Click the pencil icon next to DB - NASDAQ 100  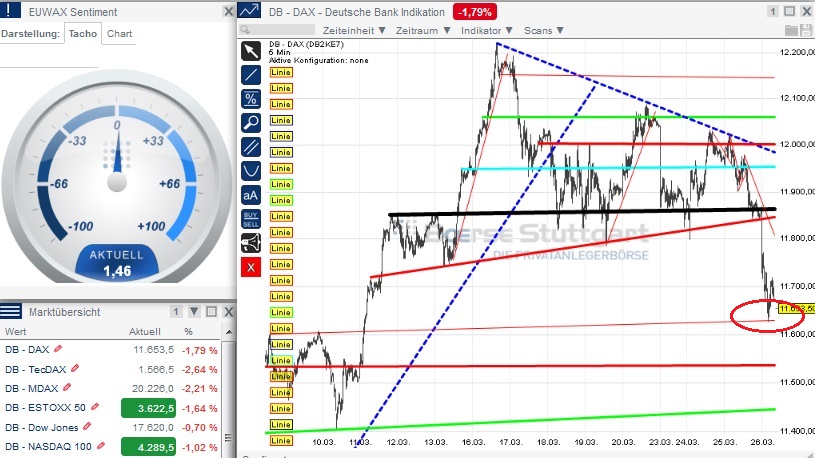click(101, 446)
